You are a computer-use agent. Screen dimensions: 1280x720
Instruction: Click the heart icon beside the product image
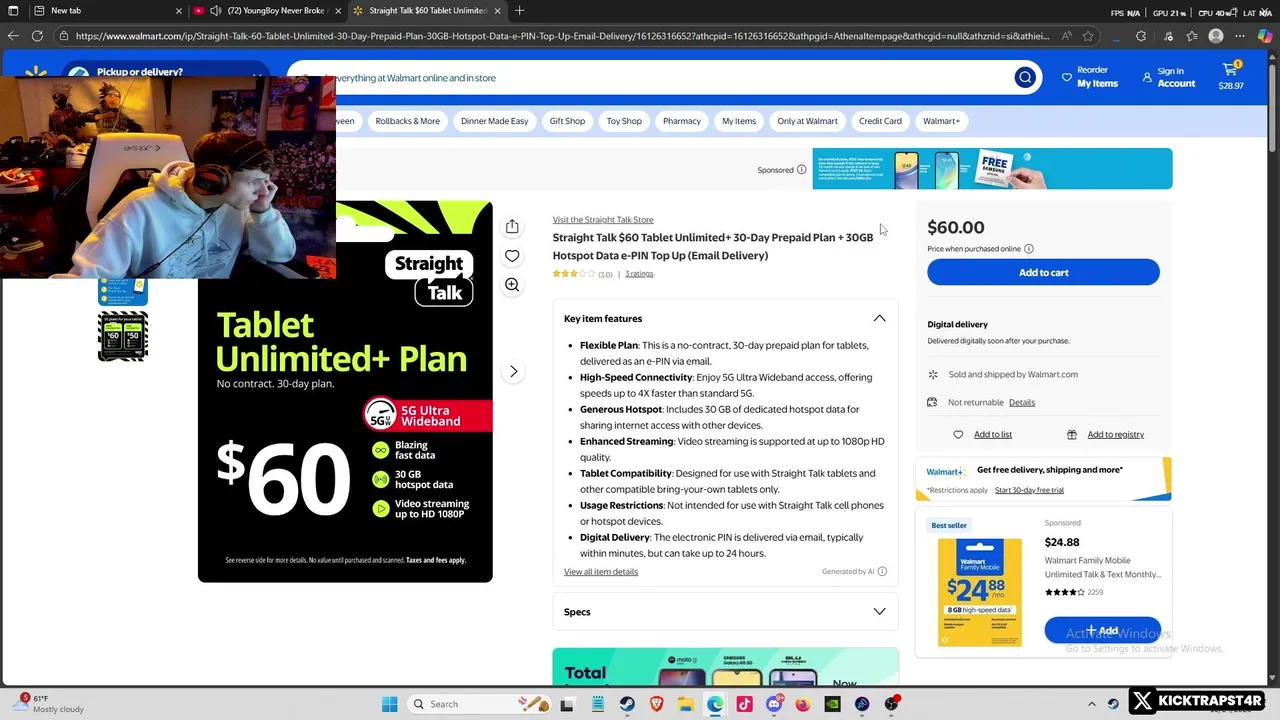pyautogui.click(x=512, y=256)
